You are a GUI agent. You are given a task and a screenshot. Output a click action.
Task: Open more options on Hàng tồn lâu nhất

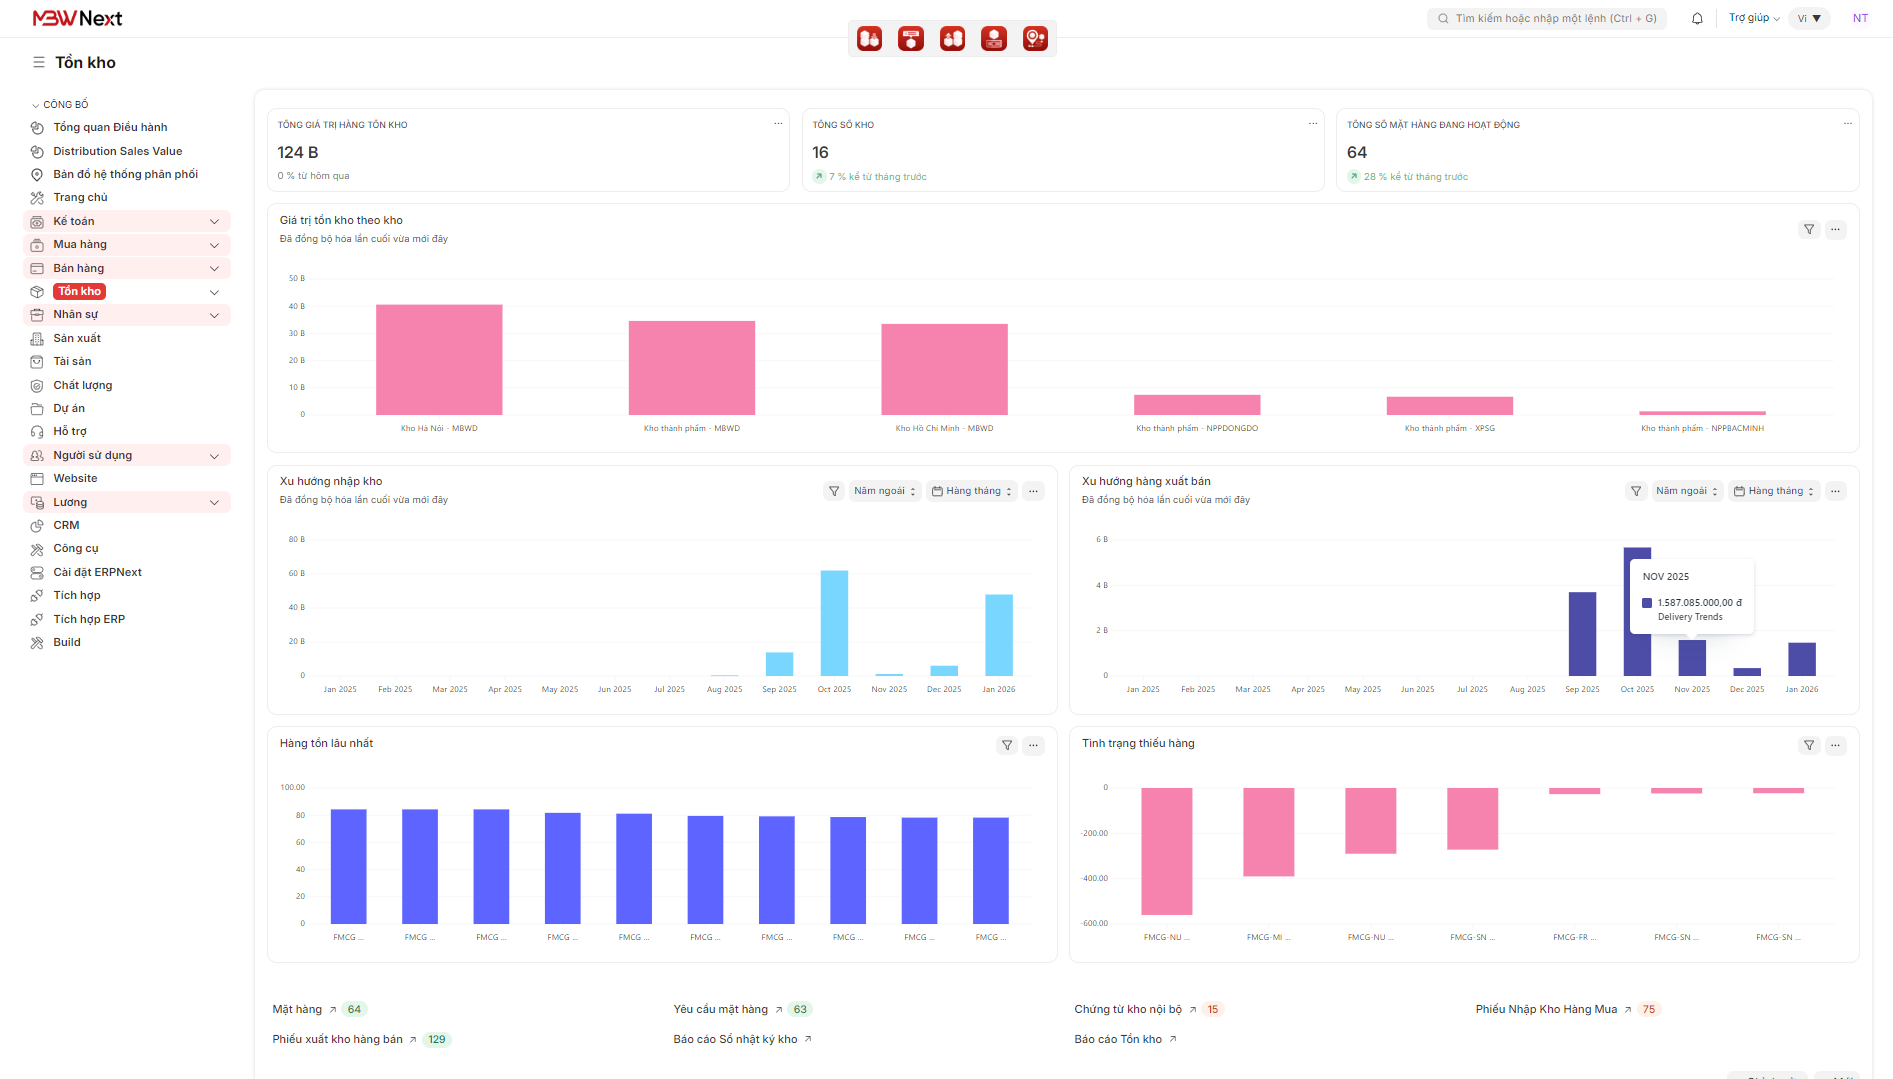click(x=1034, y=745)
